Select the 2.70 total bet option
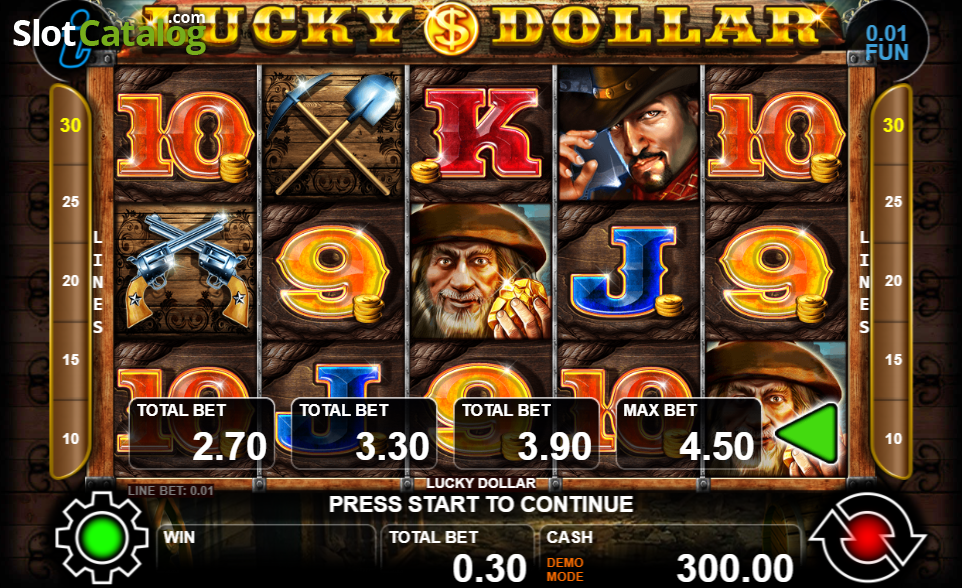The image size is (962, 588). click(x=202, y=433)
